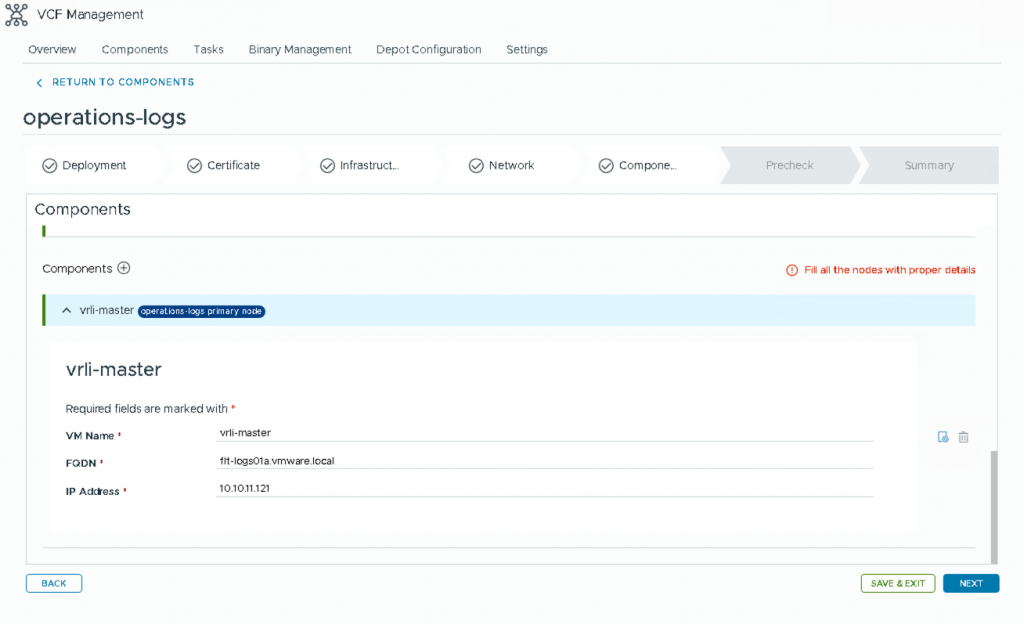Screen dimensions: 1024x625
Task: Click the Network step checkmark icon
Action: tap(476, 166)
